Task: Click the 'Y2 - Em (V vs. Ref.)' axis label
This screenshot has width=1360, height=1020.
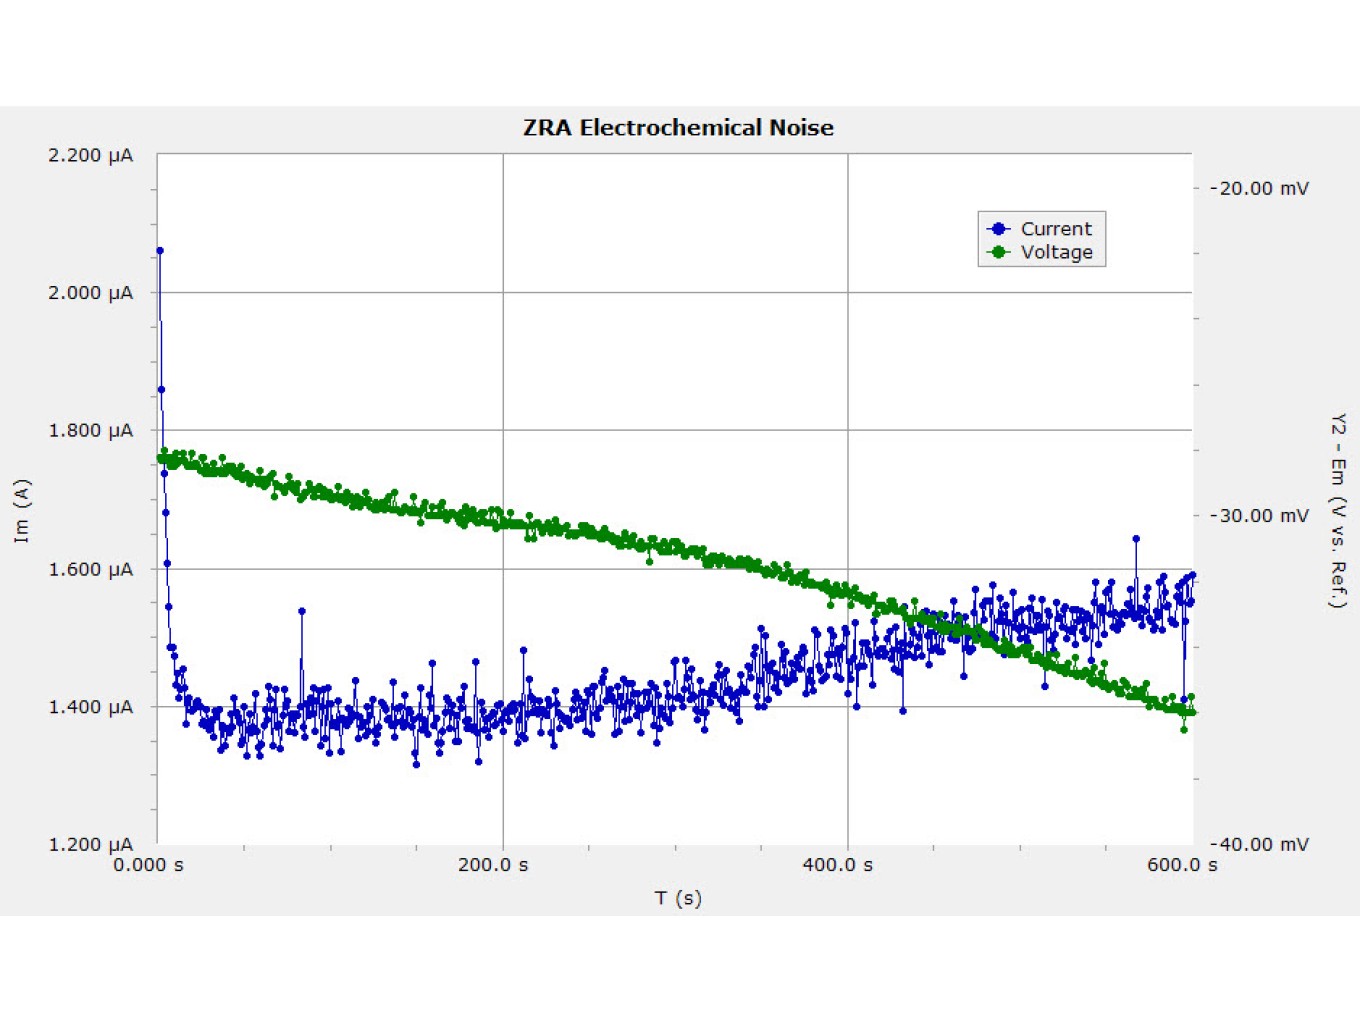Action: pyautogui.click(x=1338, y=510)
